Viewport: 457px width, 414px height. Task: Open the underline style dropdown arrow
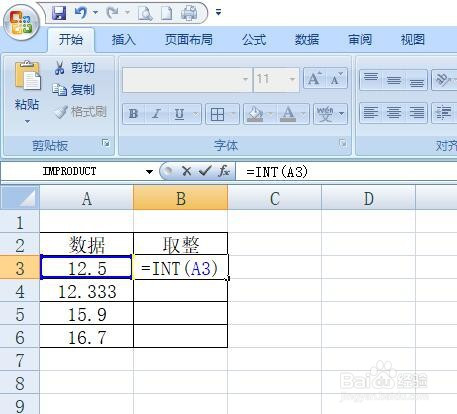pos(196,114)
